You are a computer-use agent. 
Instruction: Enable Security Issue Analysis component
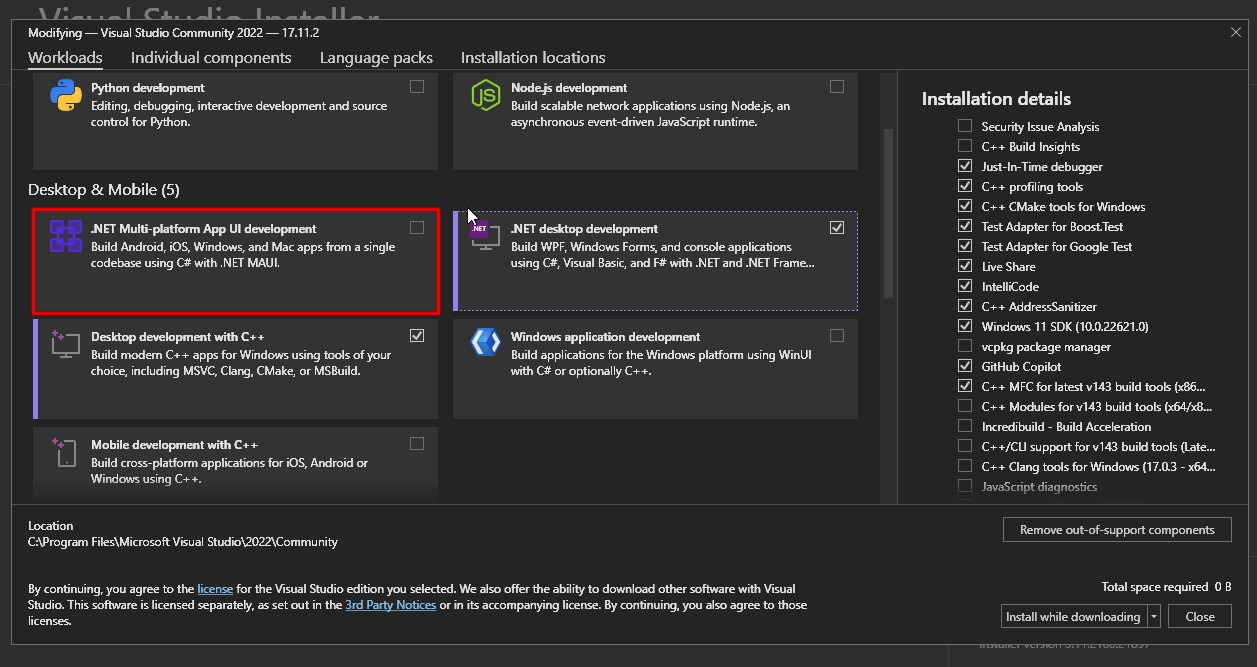tap(965, 126)
